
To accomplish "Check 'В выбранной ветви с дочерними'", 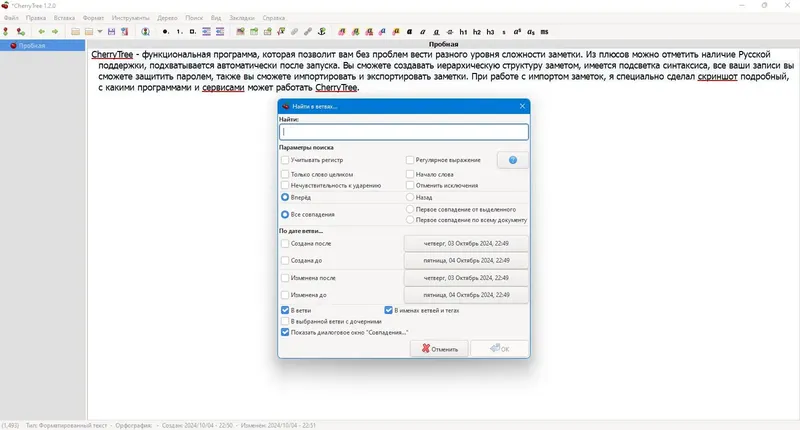I will (x=285, y=321).
